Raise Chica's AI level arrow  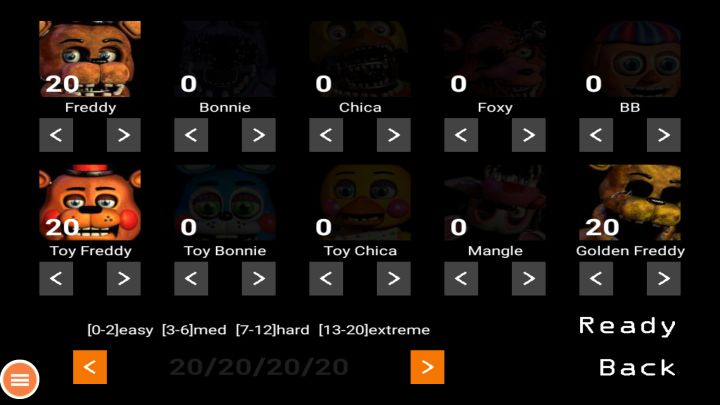point(394,135)
